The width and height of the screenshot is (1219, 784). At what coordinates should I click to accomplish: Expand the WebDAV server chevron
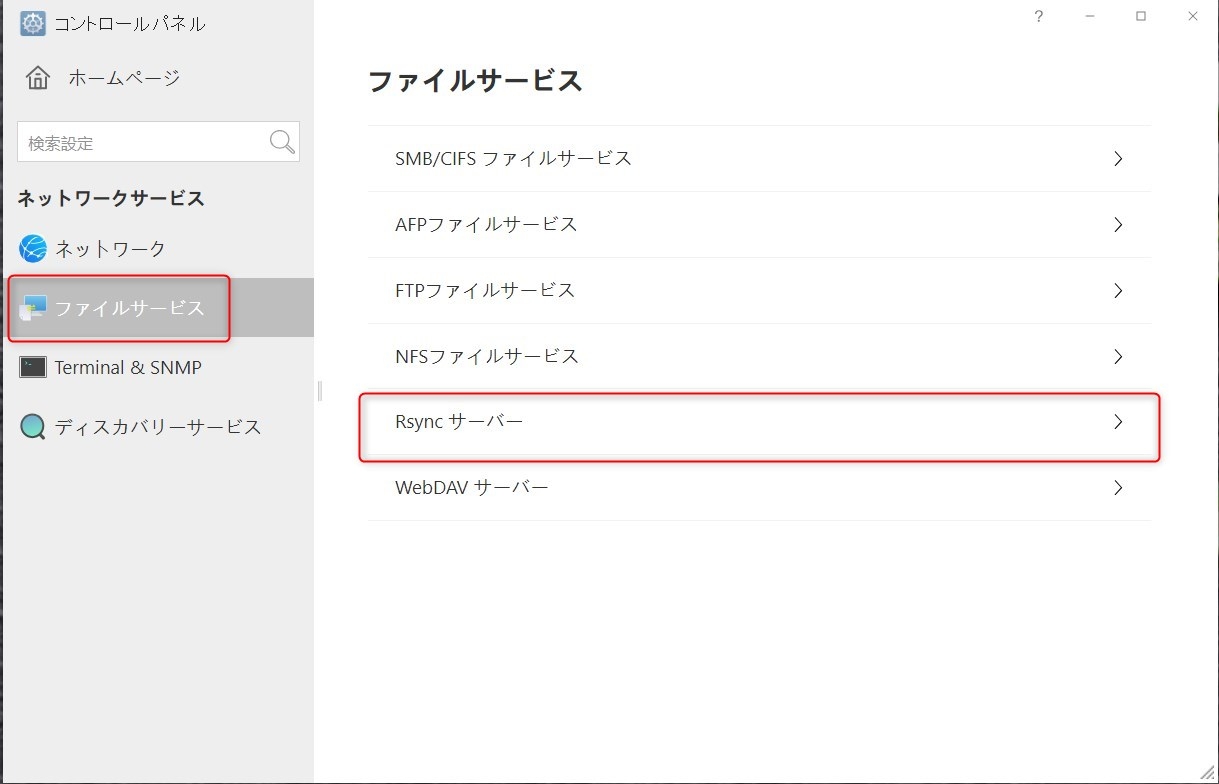[1118, 488]
